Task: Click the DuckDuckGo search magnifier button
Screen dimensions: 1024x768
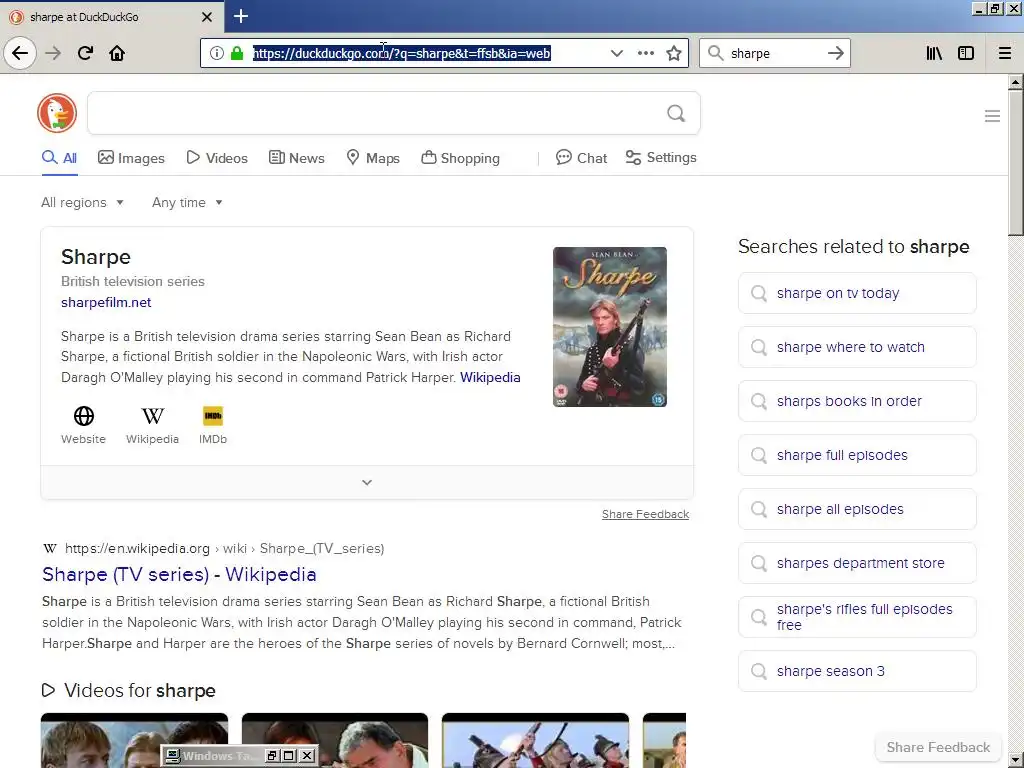Action: pos(676,114)
